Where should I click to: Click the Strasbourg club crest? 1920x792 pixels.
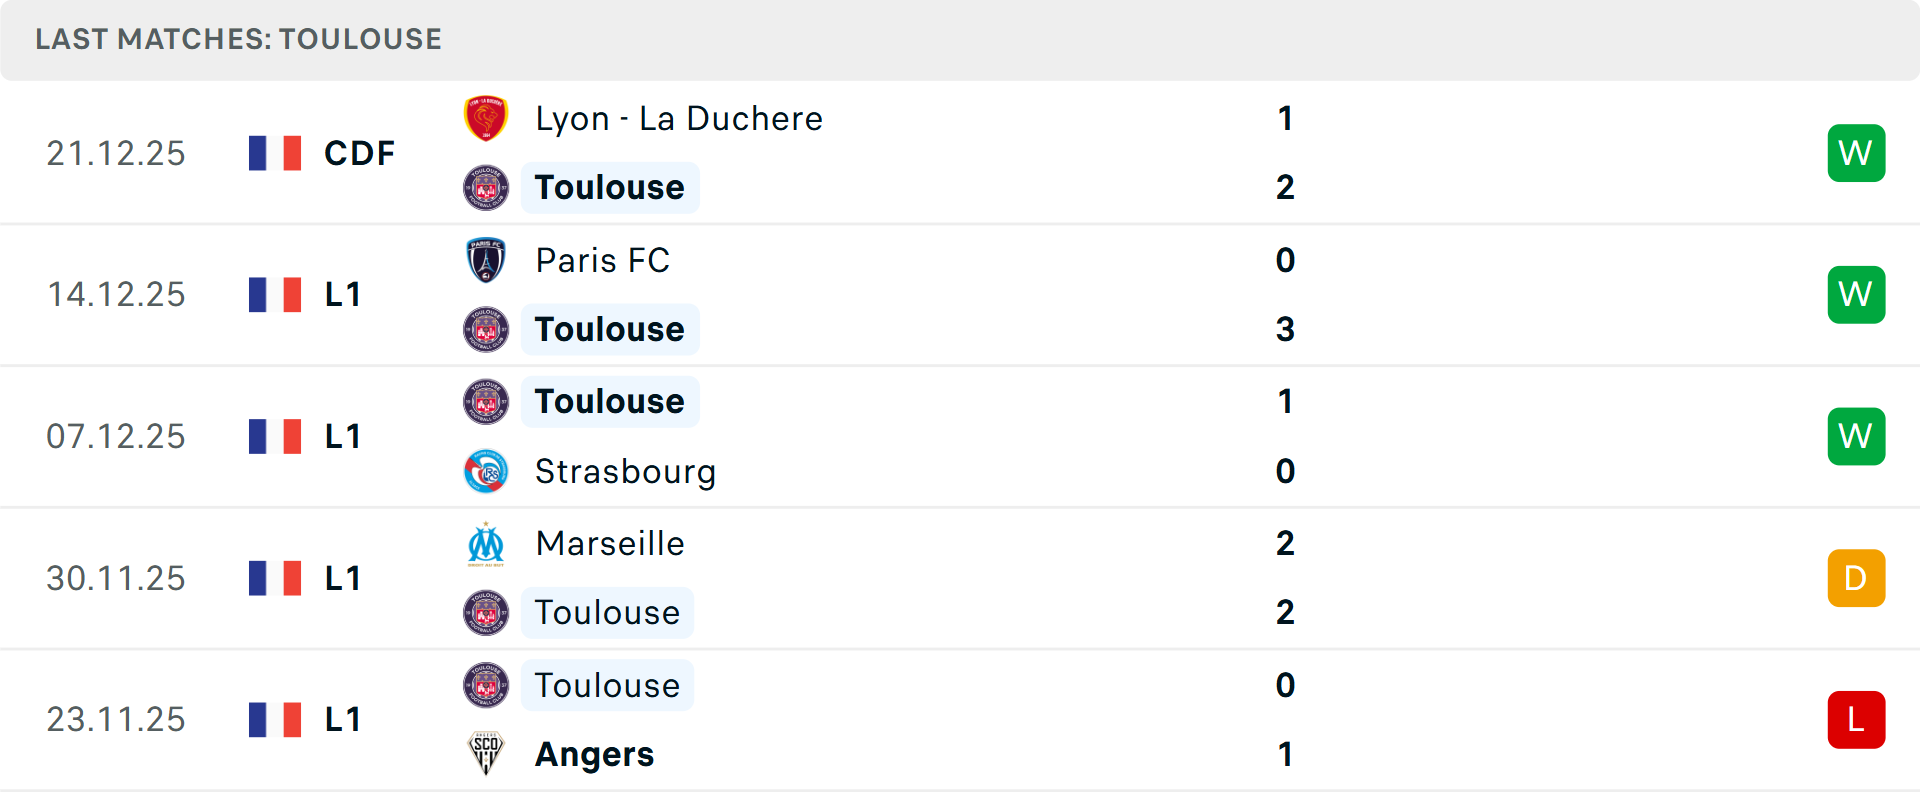point(486,471)
